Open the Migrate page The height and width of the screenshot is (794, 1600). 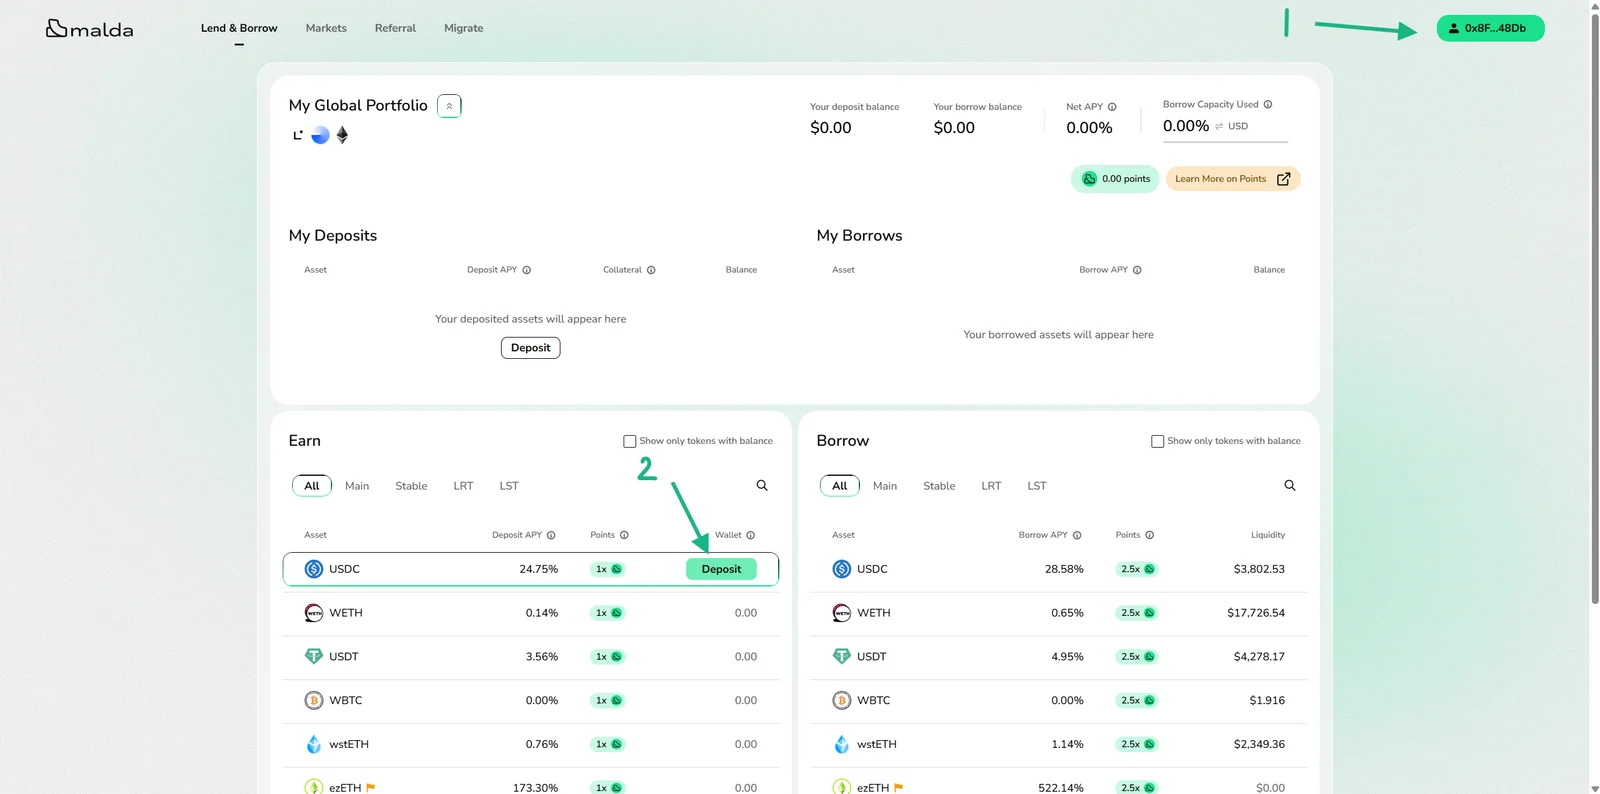click(x=464, y=28)
